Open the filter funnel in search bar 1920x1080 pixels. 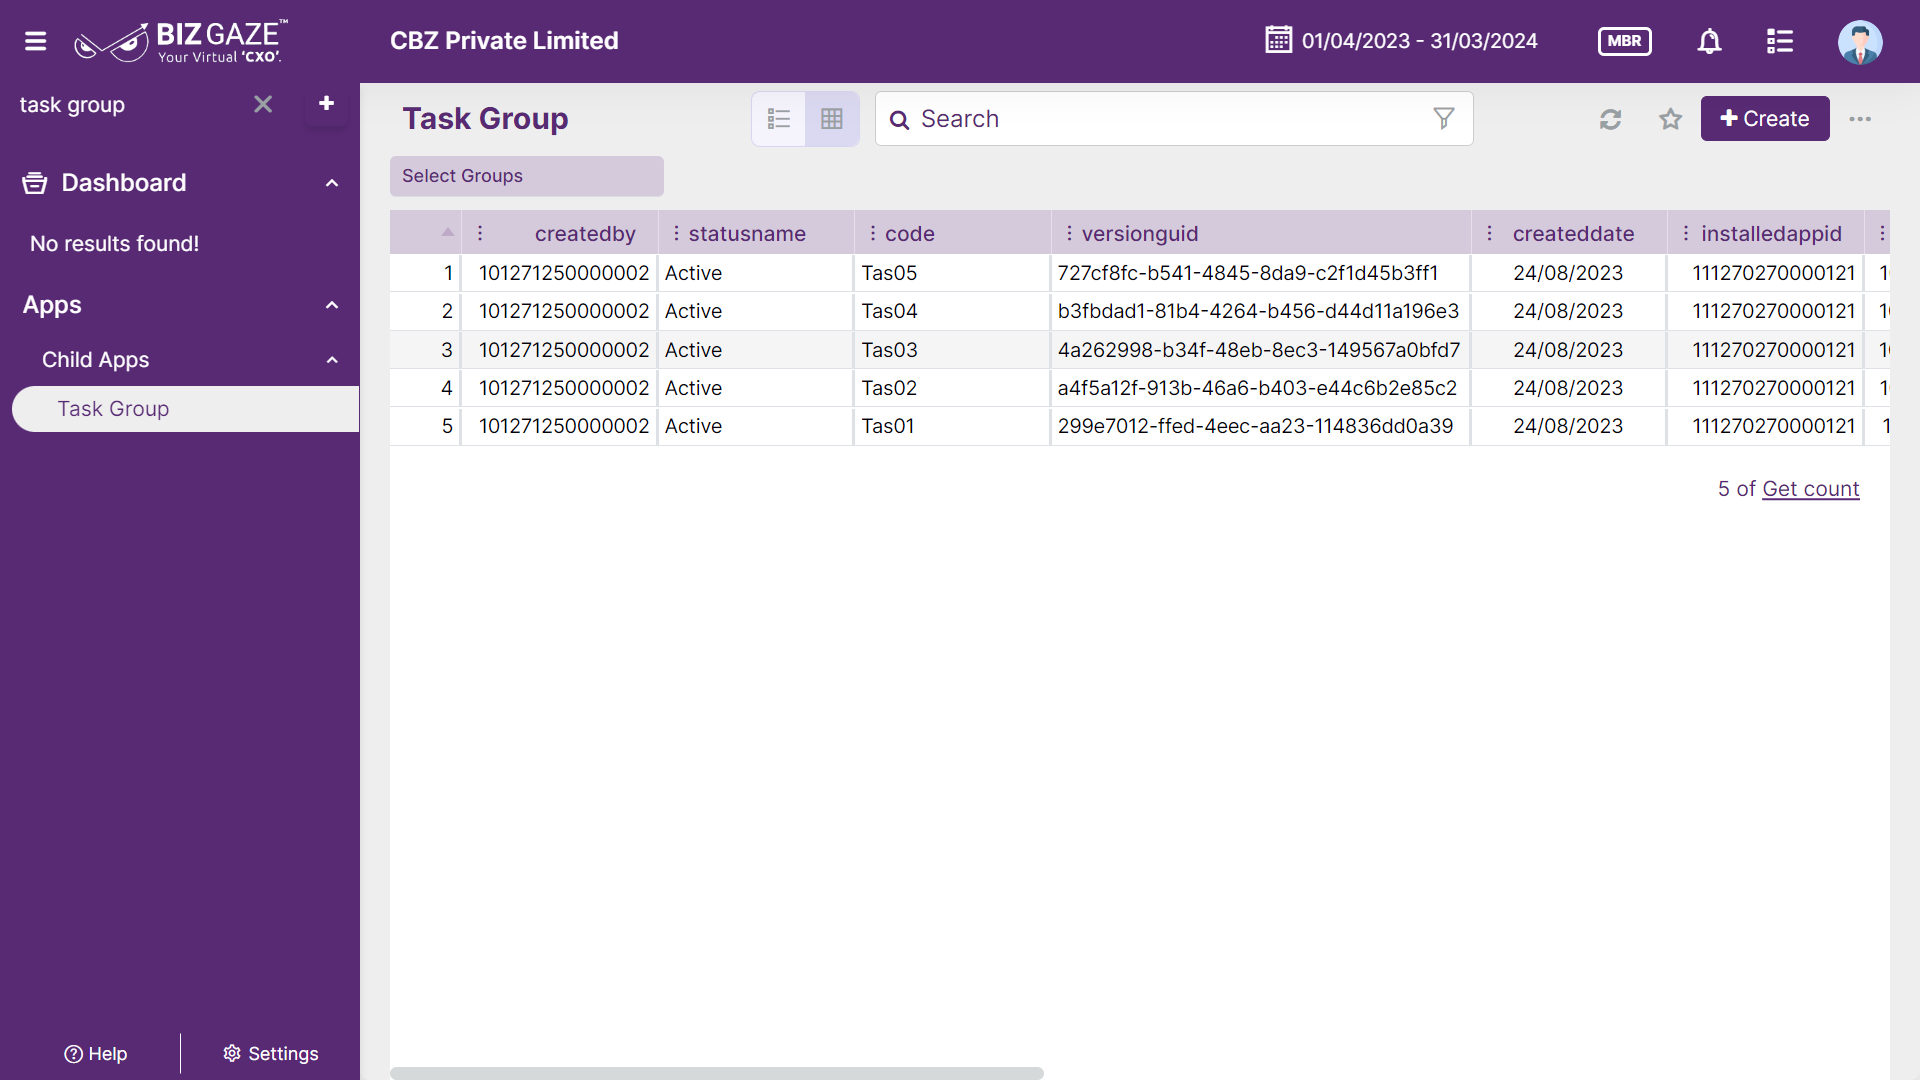point(1443,119)
